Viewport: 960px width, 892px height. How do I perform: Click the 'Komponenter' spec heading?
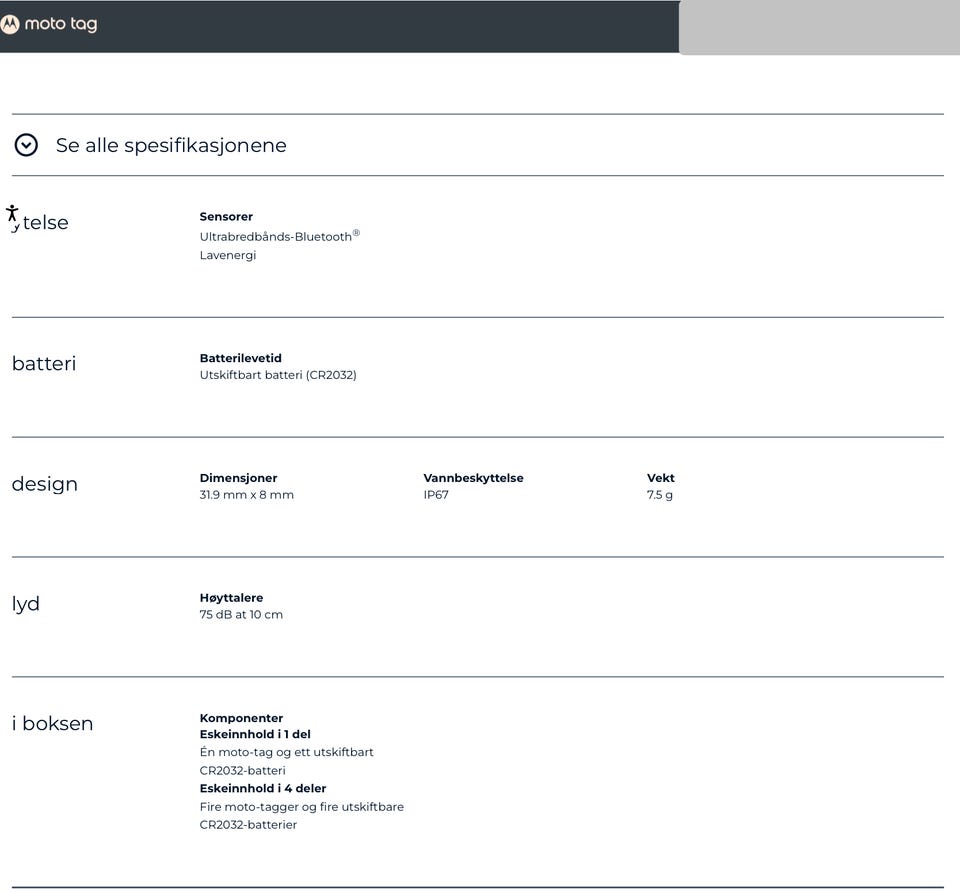pyautogui.click(x=241, y=718)
